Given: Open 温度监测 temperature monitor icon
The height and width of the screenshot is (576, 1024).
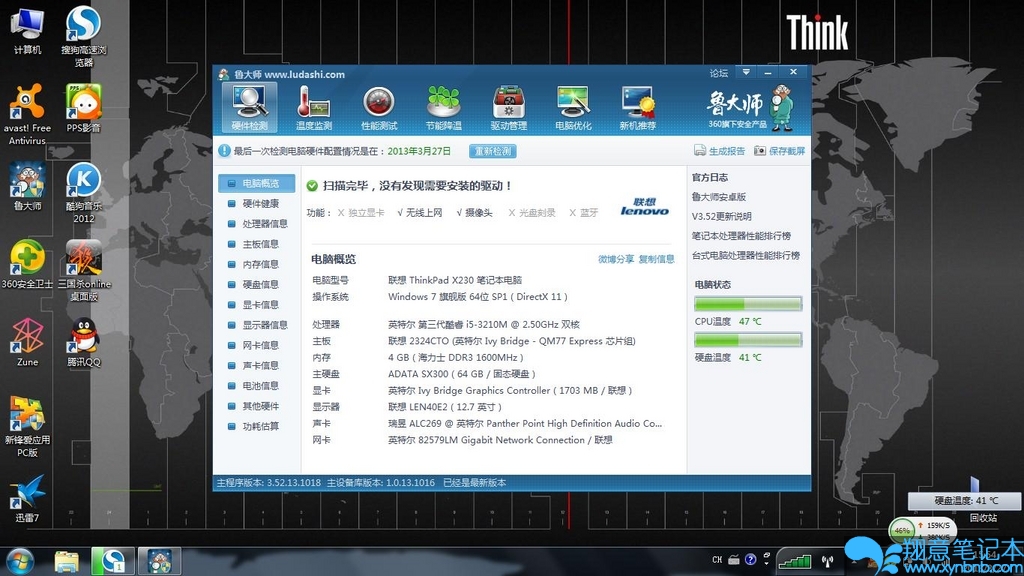Looking at the screenshot, I should (314, 108).
